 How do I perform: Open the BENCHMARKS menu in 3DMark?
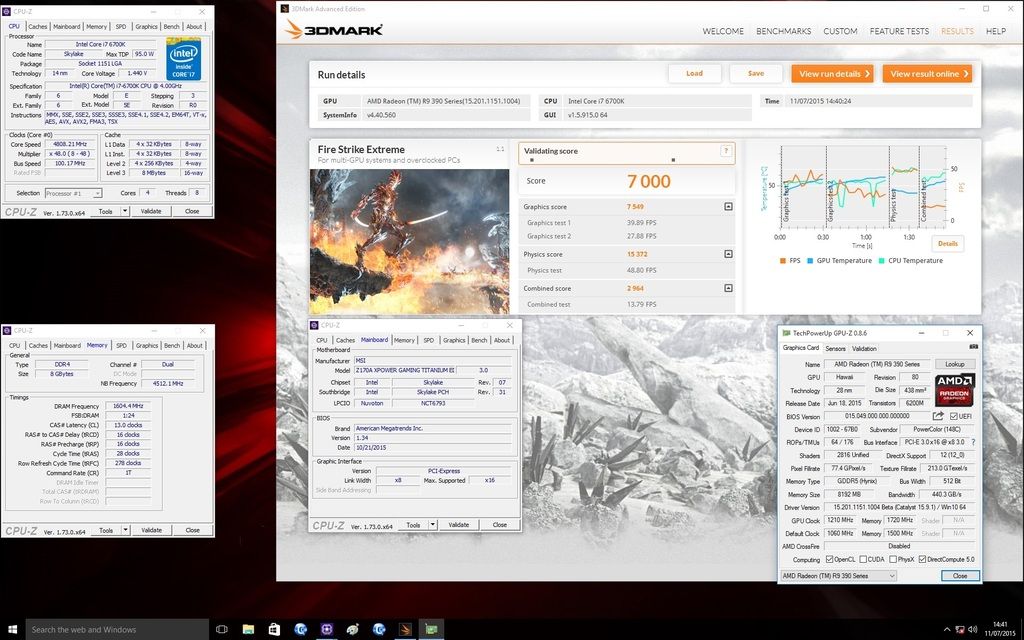point(783,31)
